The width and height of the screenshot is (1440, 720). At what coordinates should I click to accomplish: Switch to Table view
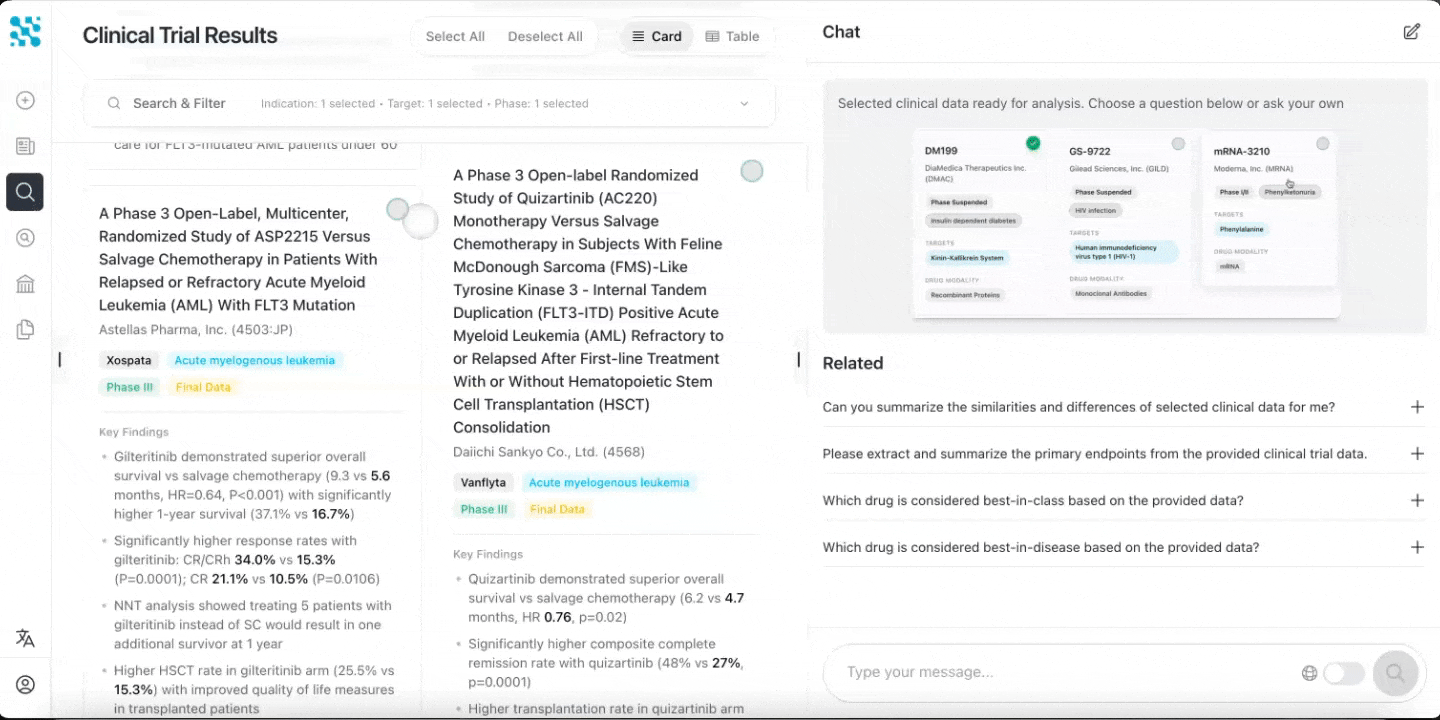tap(732, 36)
